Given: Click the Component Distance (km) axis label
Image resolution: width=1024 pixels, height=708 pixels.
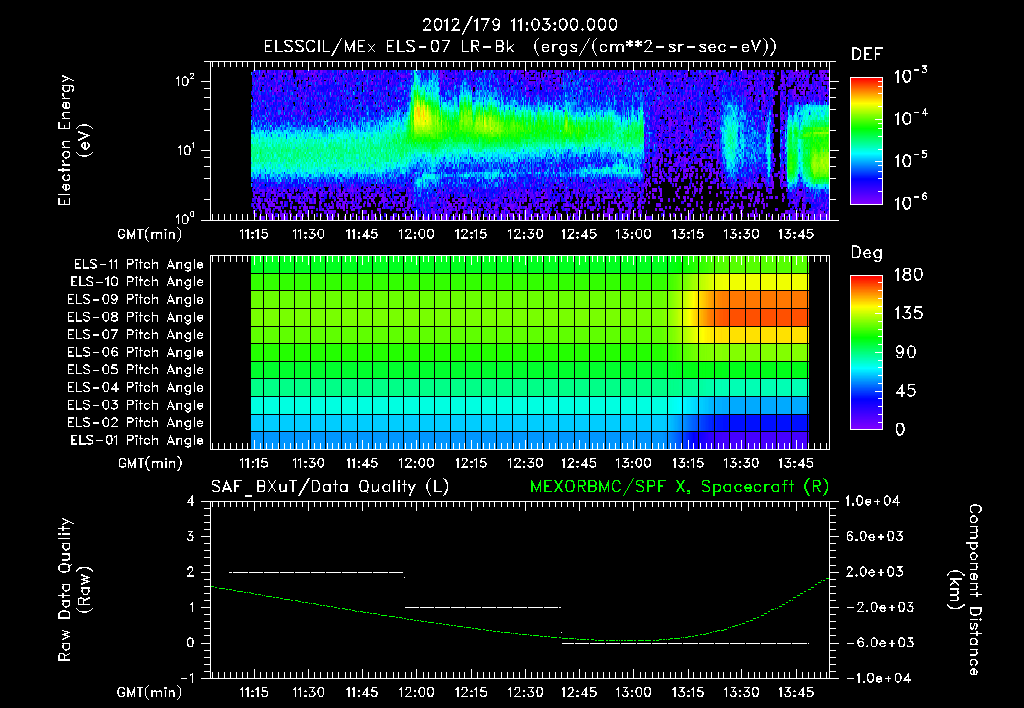Looking at the screenshot, I should [965, 589].
